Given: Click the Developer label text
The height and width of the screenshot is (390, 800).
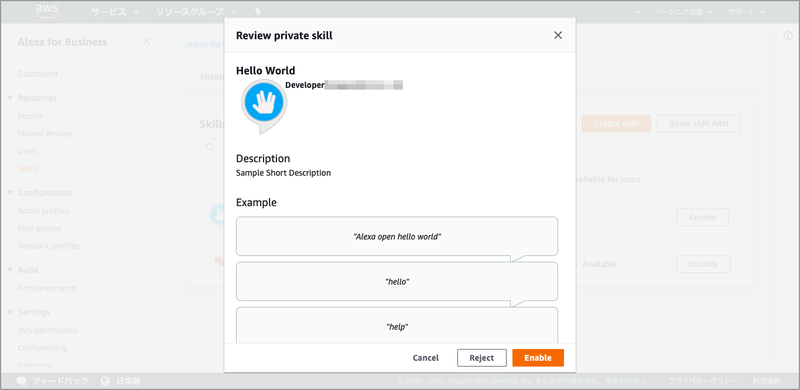Looking at the screenshot, I should point(305,85).
